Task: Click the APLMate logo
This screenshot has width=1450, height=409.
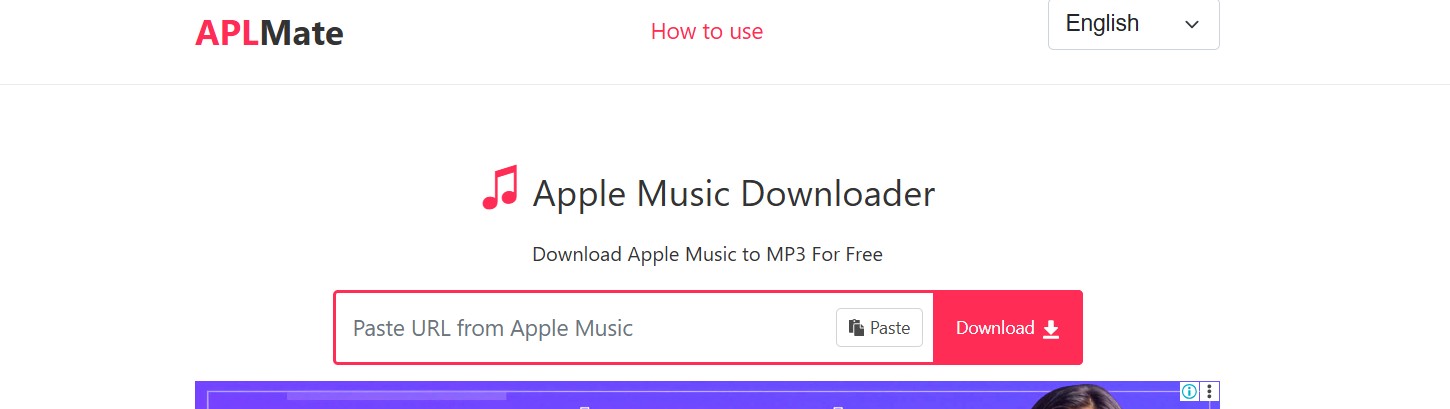Action: click(269, 33)
